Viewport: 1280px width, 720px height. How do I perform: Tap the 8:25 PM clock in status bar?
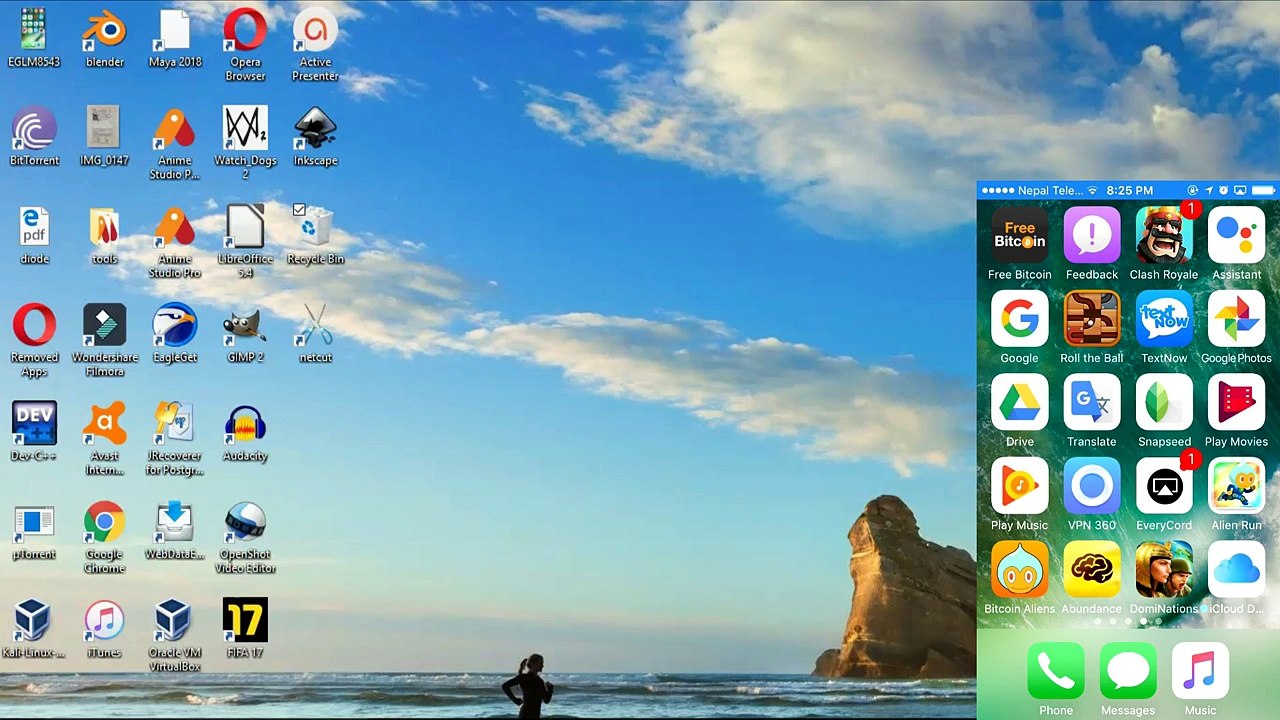pyautogui.click(x=1130, y=190)
